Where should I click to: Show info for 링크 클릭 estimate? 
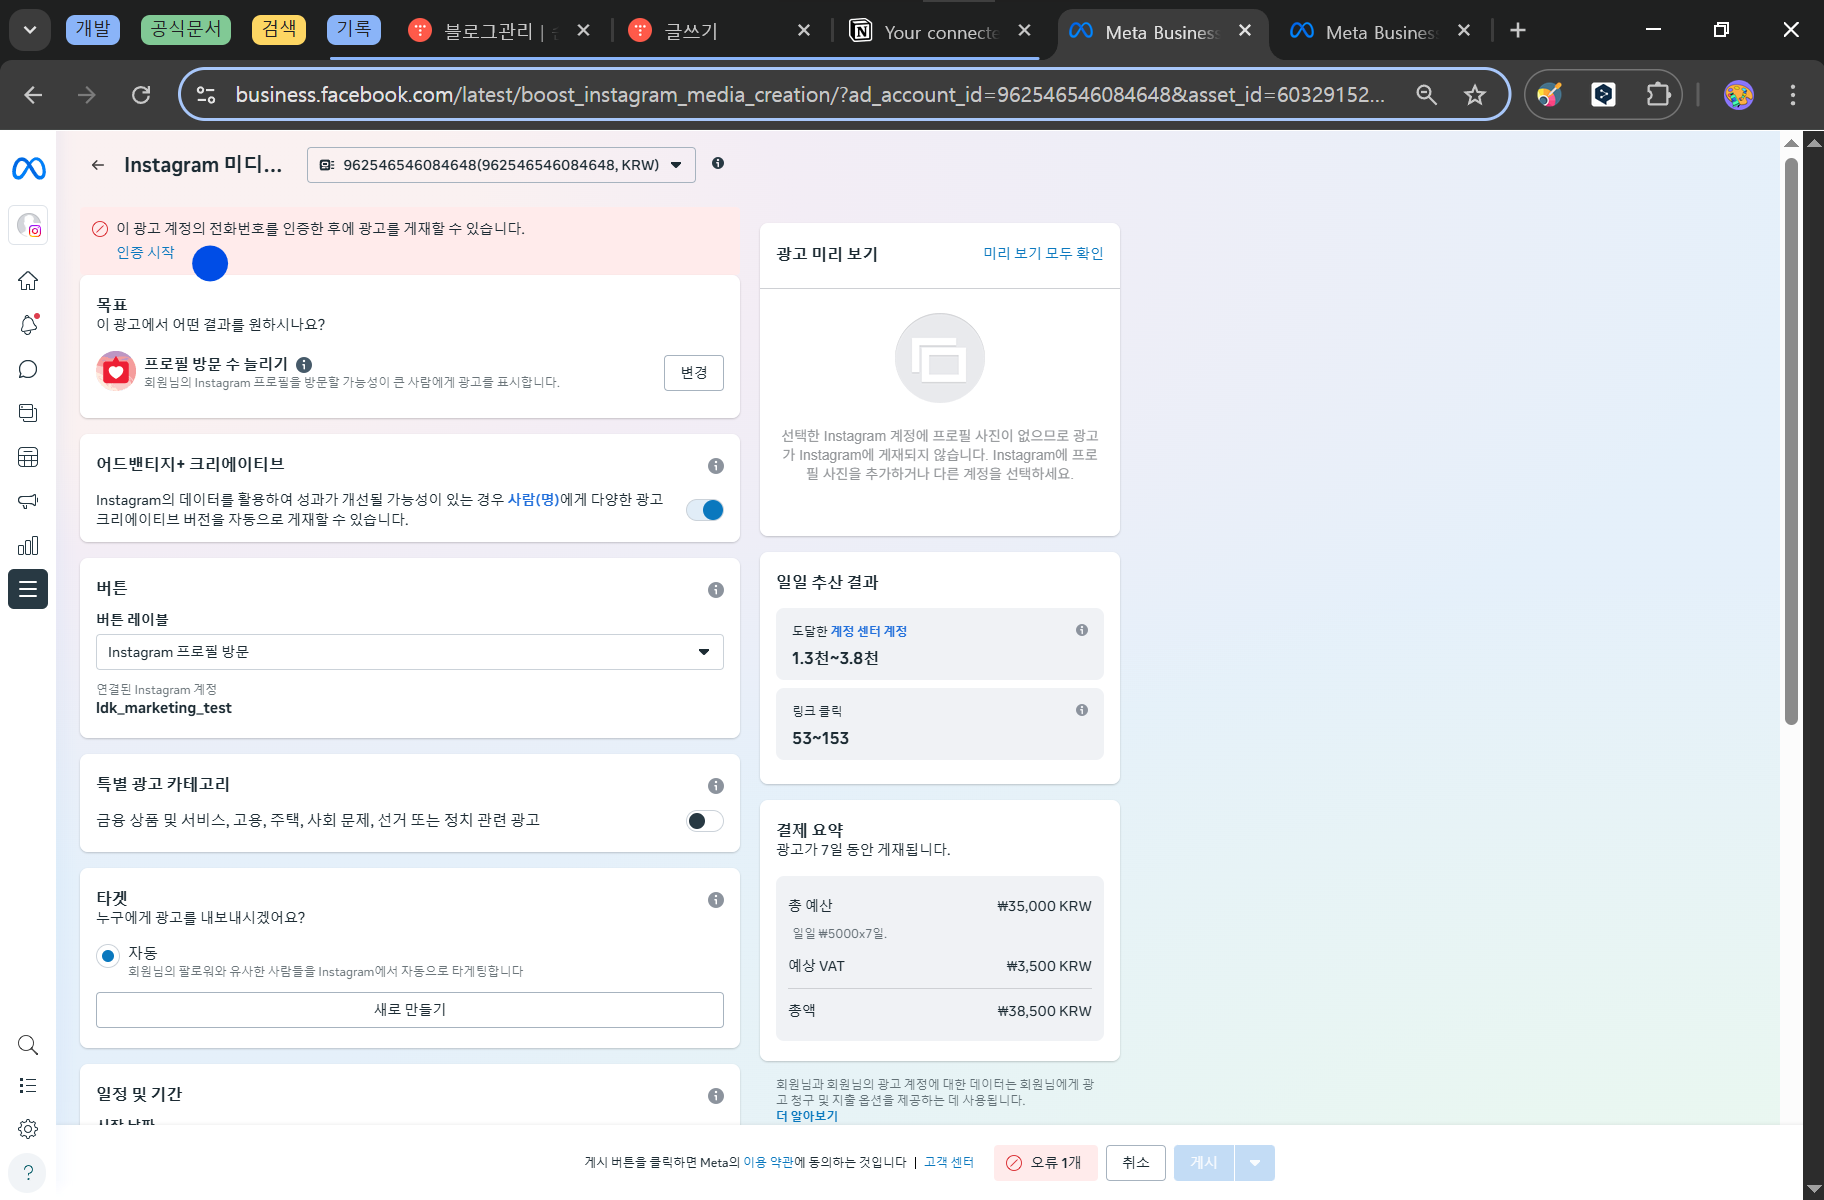(1082, 710)
